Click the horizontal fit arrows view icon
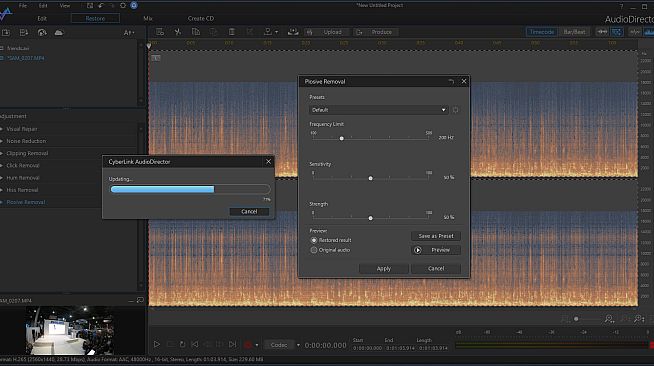Viewport: 654px width, 366px height. (602, 32)
